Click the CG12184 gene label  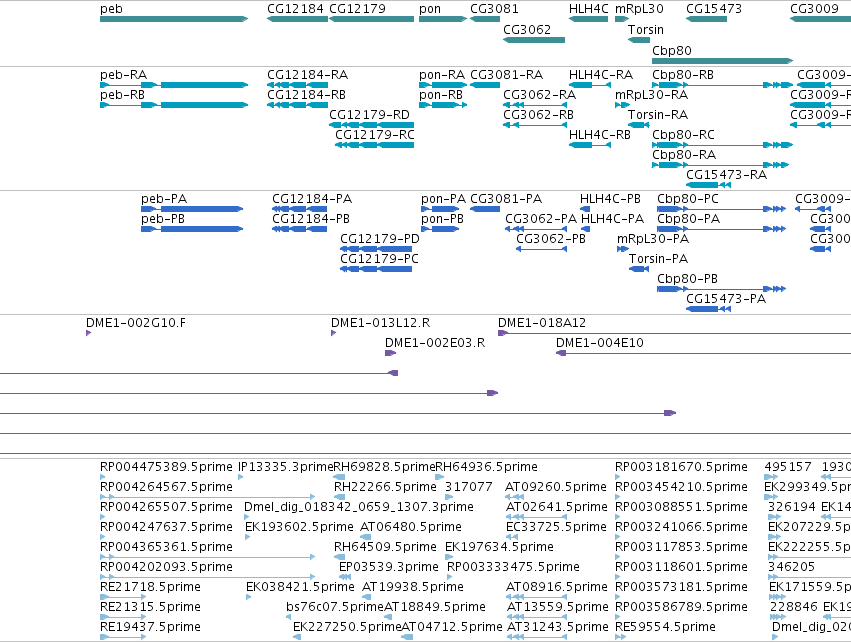coord(295,9)
